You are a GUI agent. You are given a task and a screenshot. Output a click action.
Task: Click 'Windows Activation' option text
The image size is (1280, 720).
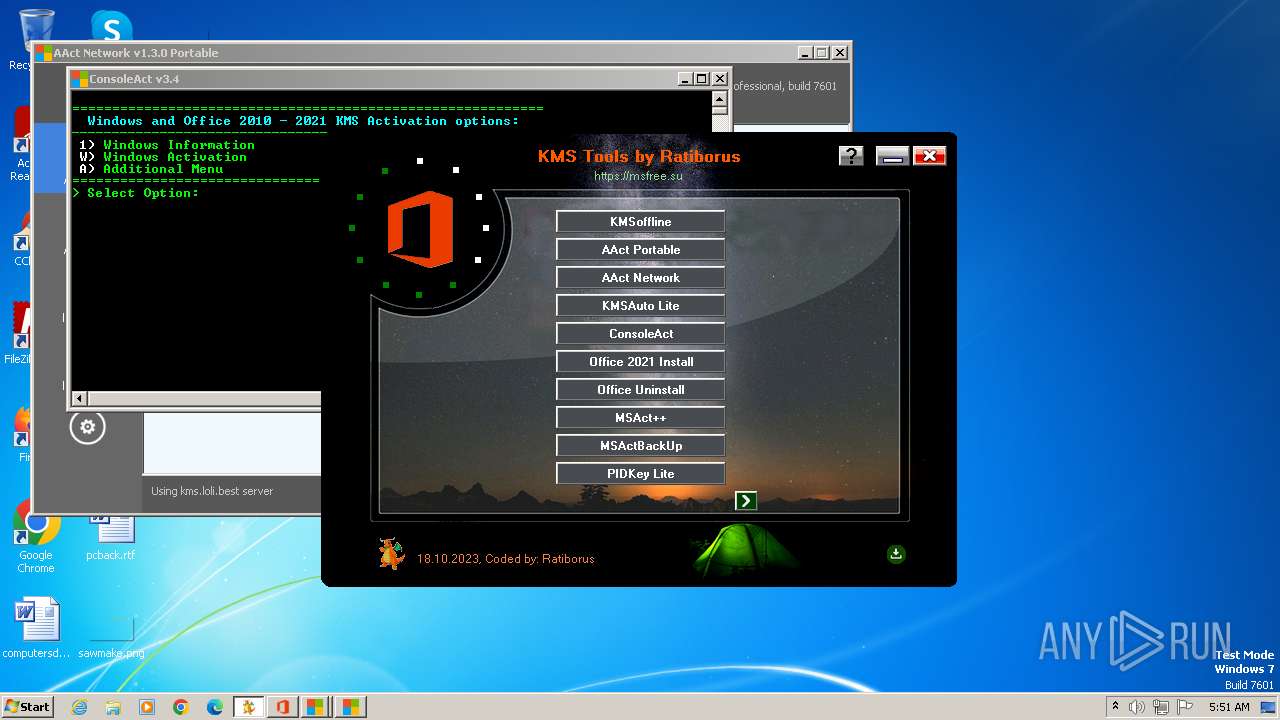(174, 157)
